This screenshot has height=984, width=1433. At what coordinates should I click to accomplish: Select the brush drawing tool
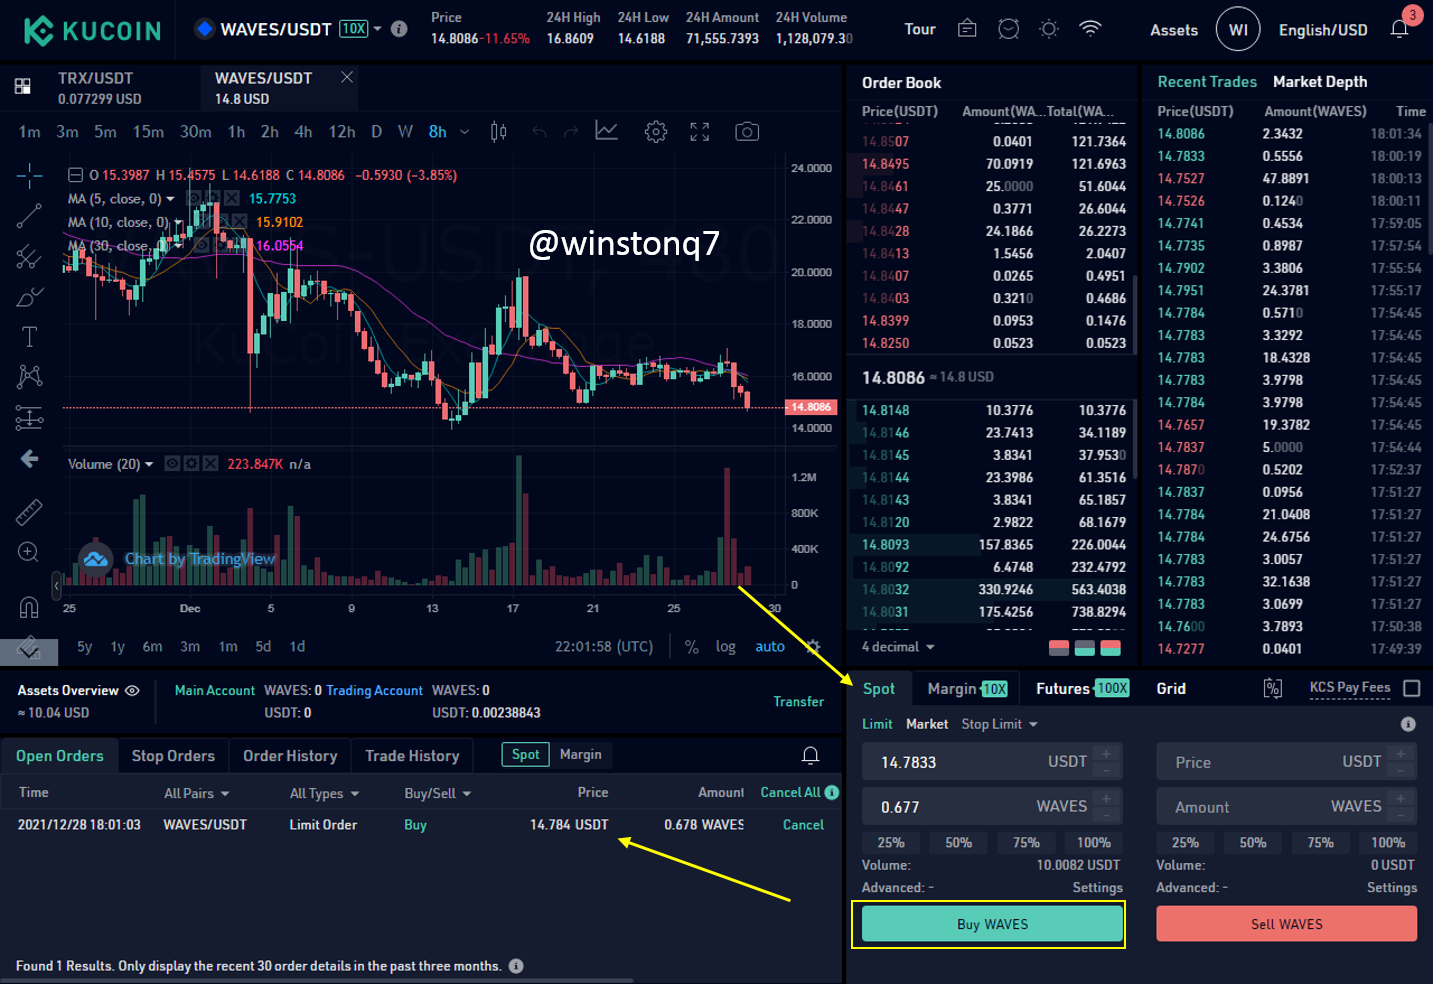point(29,297)
